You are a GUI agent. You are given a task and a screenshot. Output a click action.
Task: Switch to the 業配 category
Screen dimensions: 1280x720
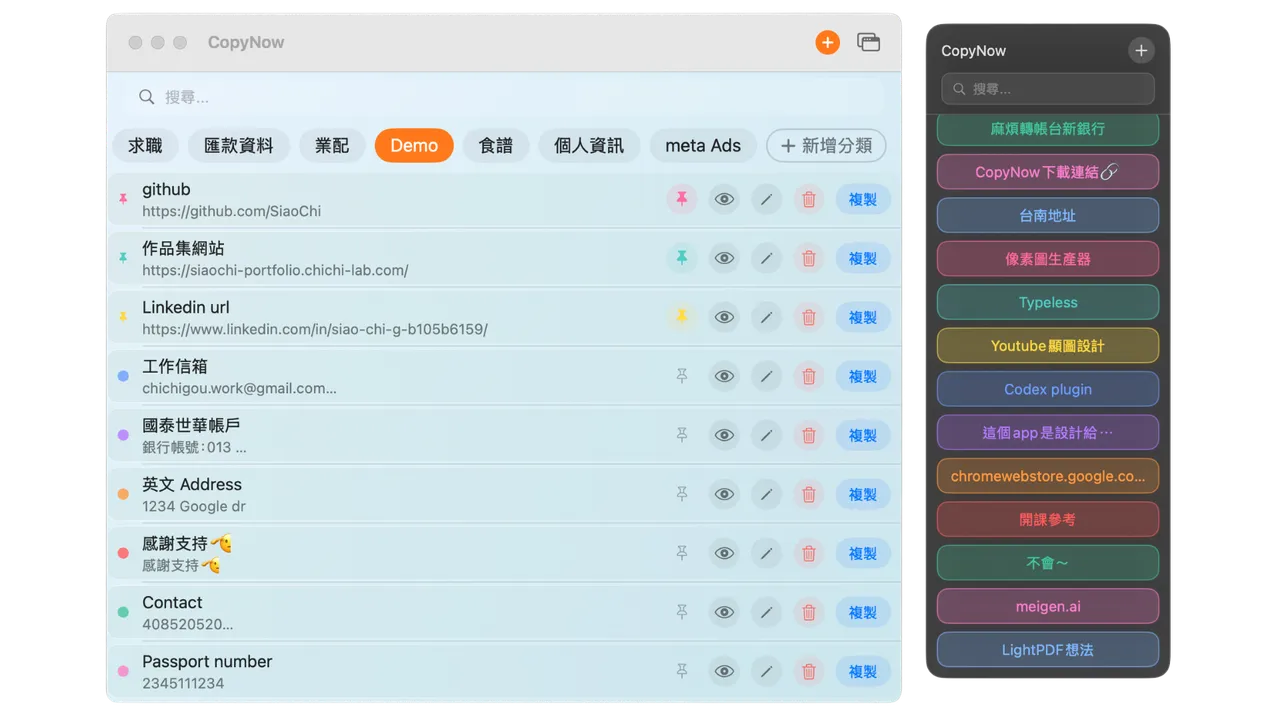coord(332,145)
